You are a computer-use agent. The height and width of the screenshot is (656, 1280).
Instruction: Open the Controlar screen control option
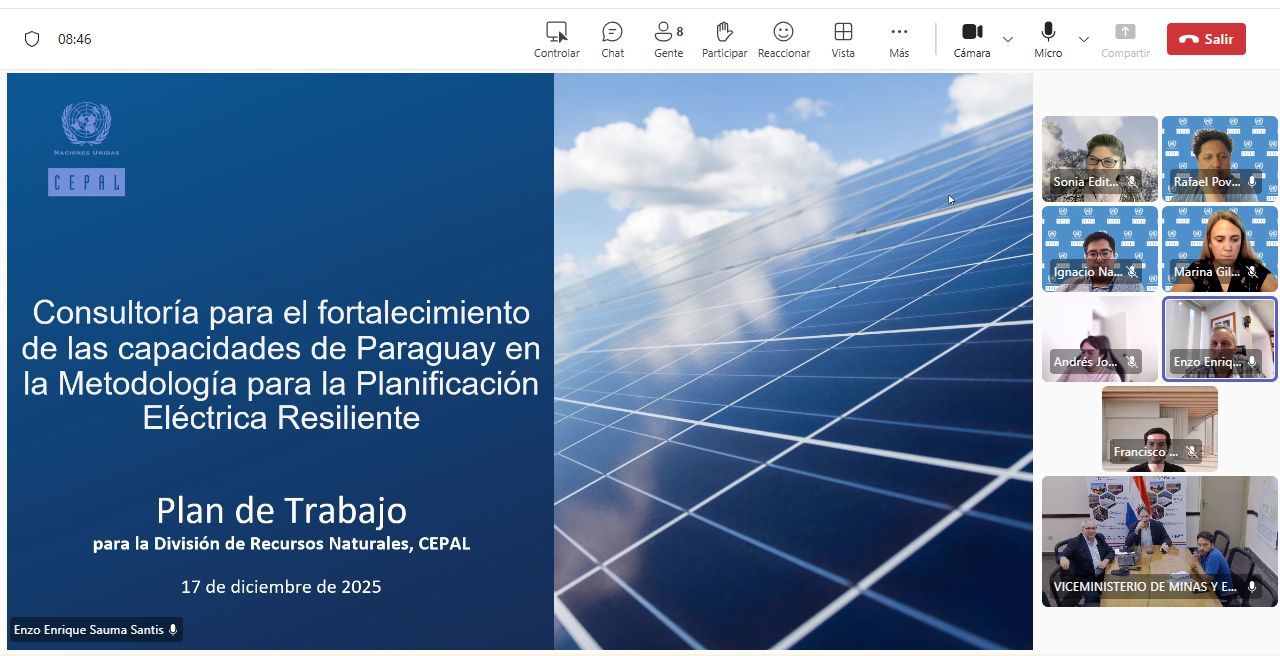[x=556, y=39]
